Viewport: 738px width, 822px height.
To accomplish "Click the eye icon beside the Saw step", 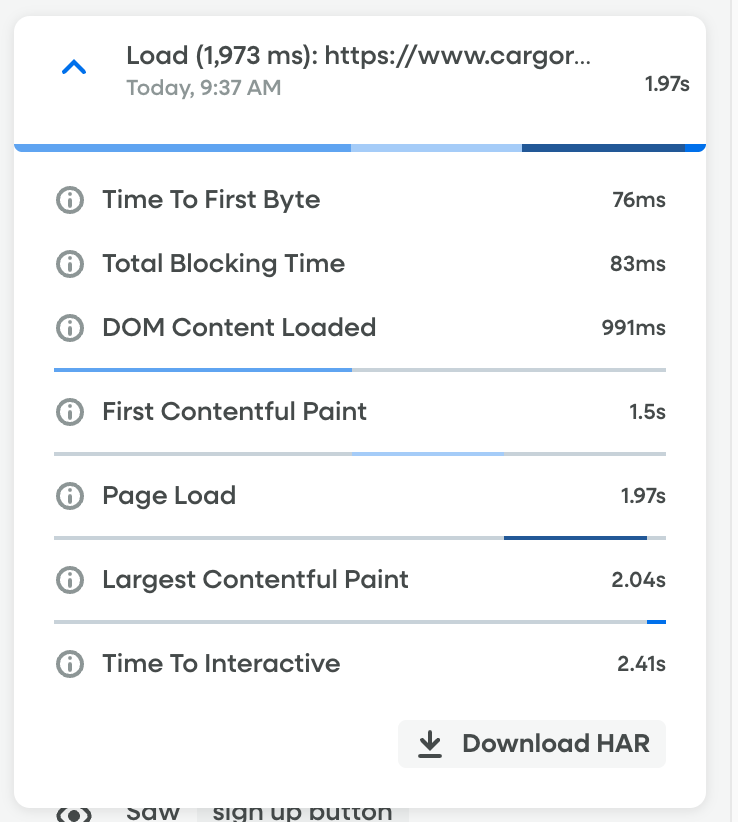I will point(73,813).
